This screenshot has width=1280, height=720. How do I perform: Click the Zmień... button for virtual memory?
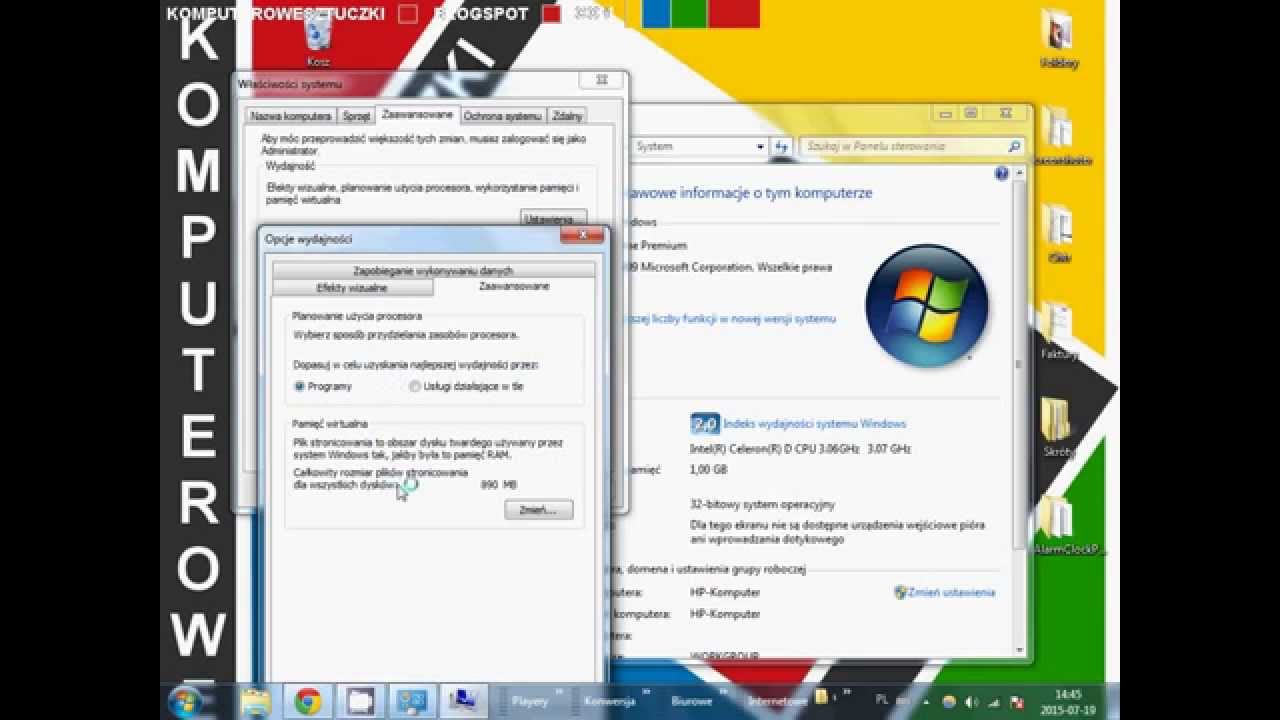tap(538, 510)
